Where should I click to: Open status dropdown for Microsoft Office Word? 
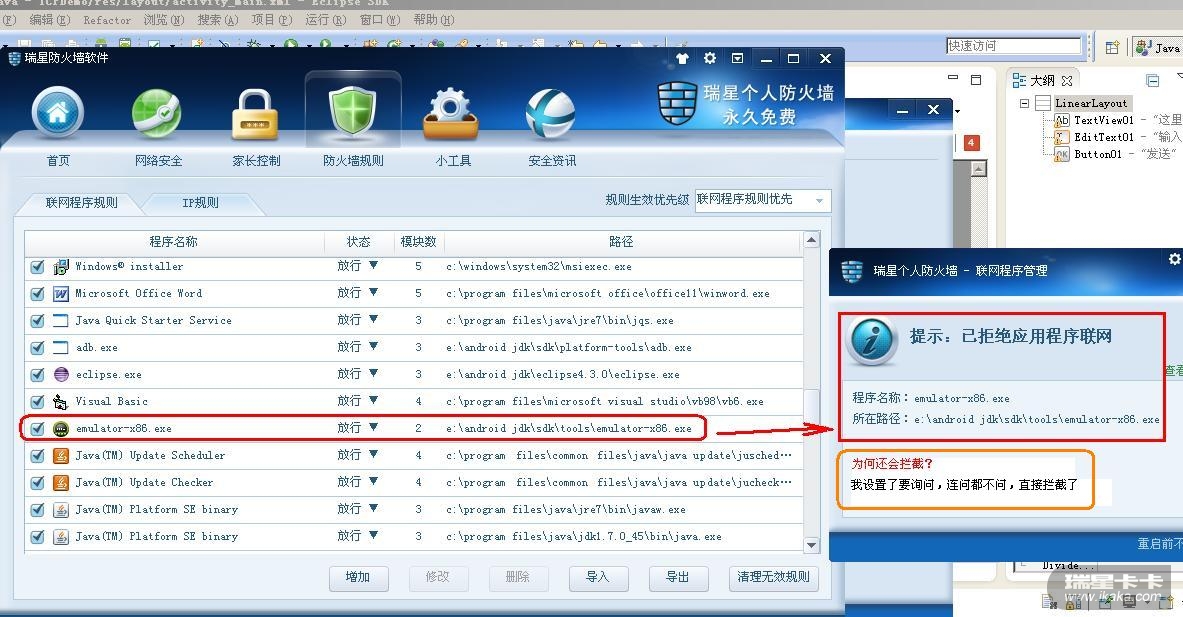click(x=373, y=293)
